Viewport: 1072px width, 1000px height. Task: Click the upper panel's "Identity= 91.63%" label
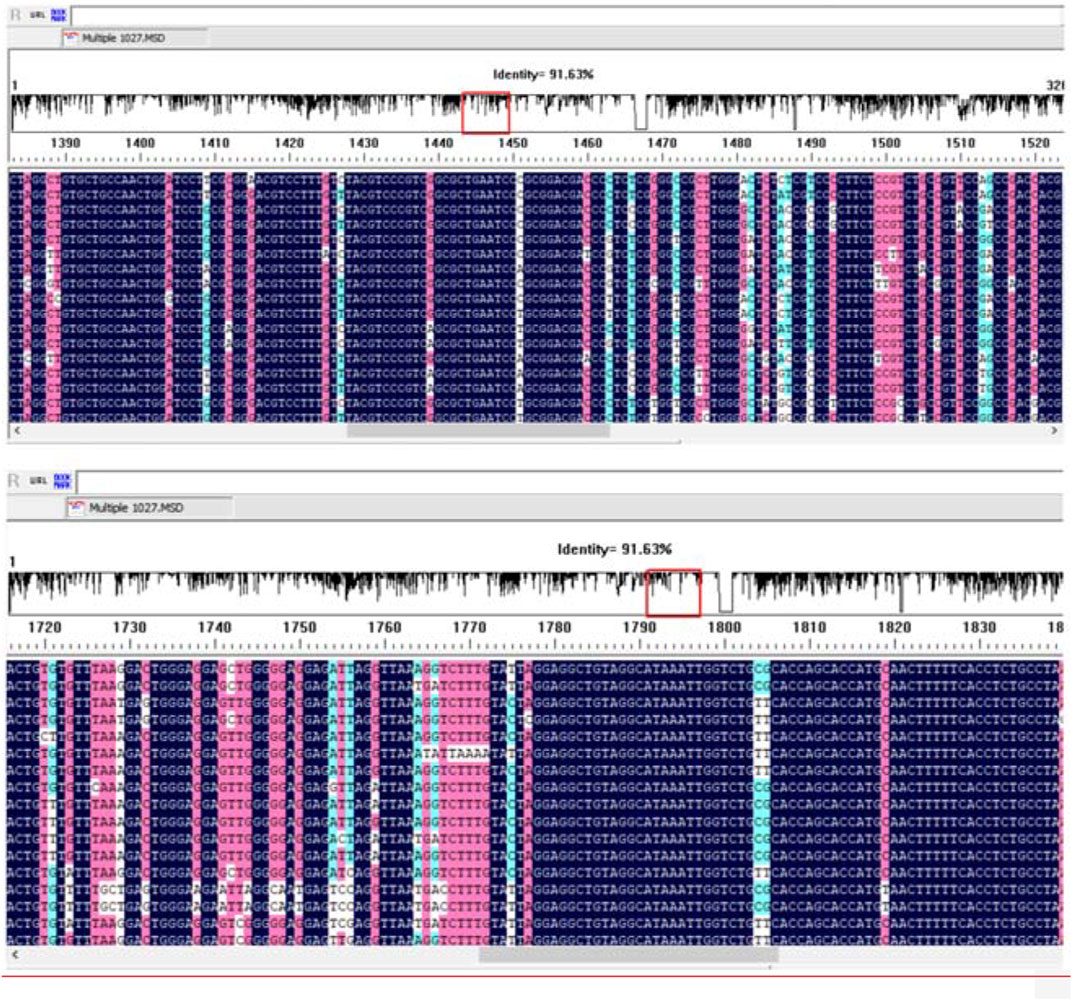pyautogui.click(x=543, y=74)
